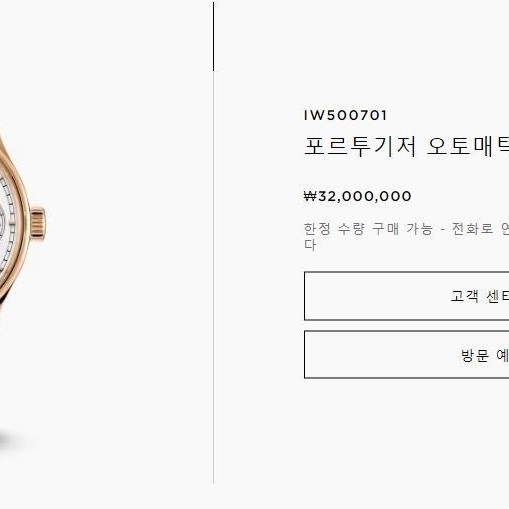Viewport: 509px width, 509px height.
Task: Click the ₩32,000,000 price text
Action: point(358,196)
